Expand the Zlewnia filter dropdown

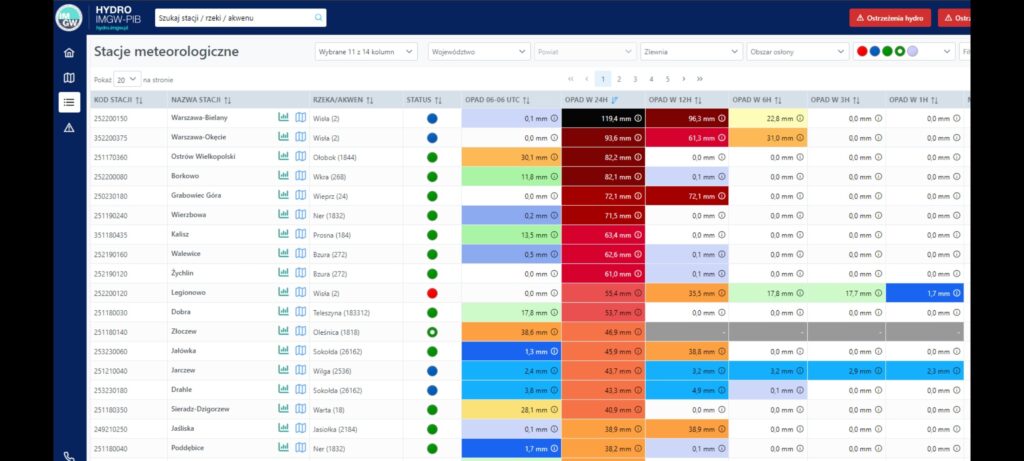(692, 52)
